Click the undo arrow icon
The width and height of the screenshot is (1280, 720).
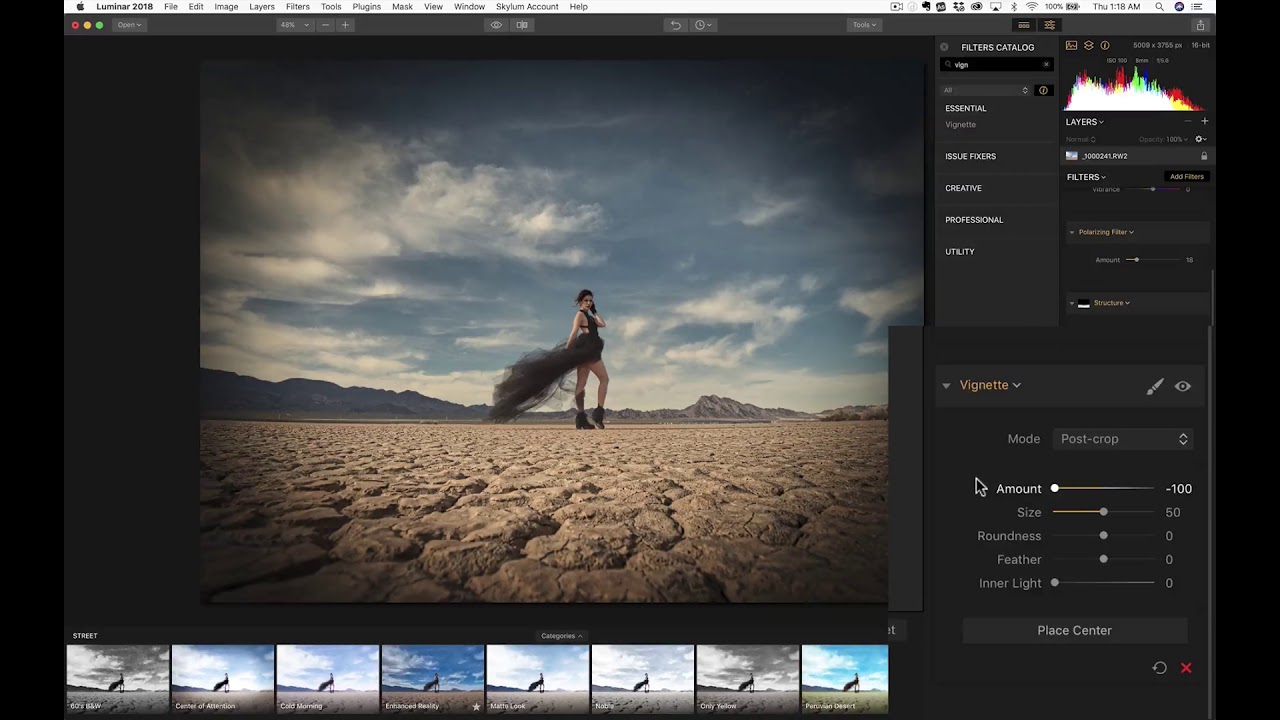click(x=675, y=25)
